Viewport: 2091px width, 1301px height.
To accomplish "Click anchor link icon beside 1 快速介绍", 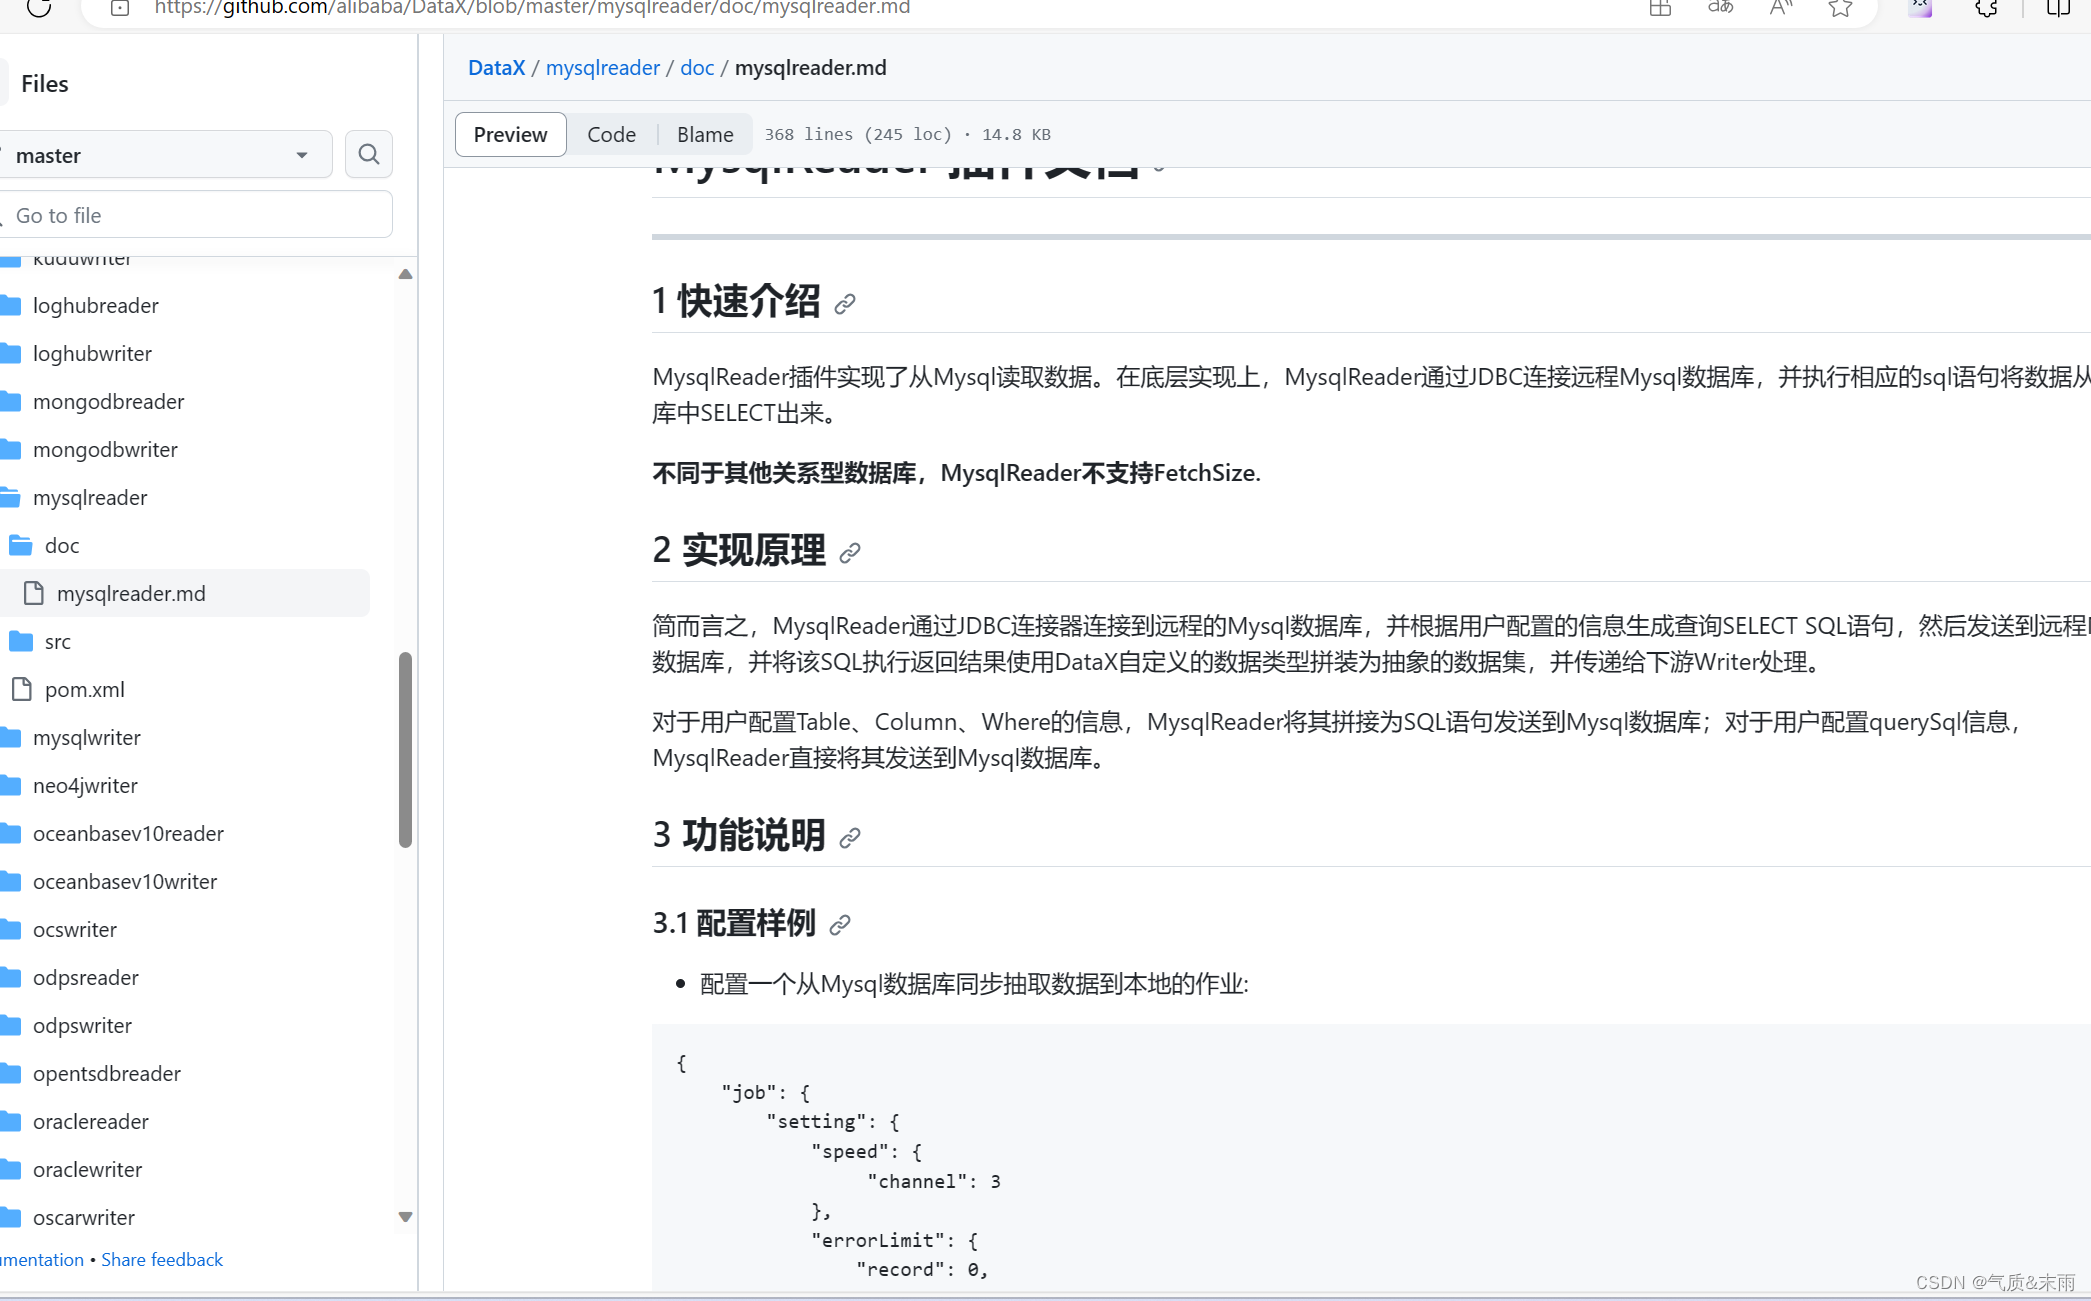I will pyautogui.click(x=845, y=303).
